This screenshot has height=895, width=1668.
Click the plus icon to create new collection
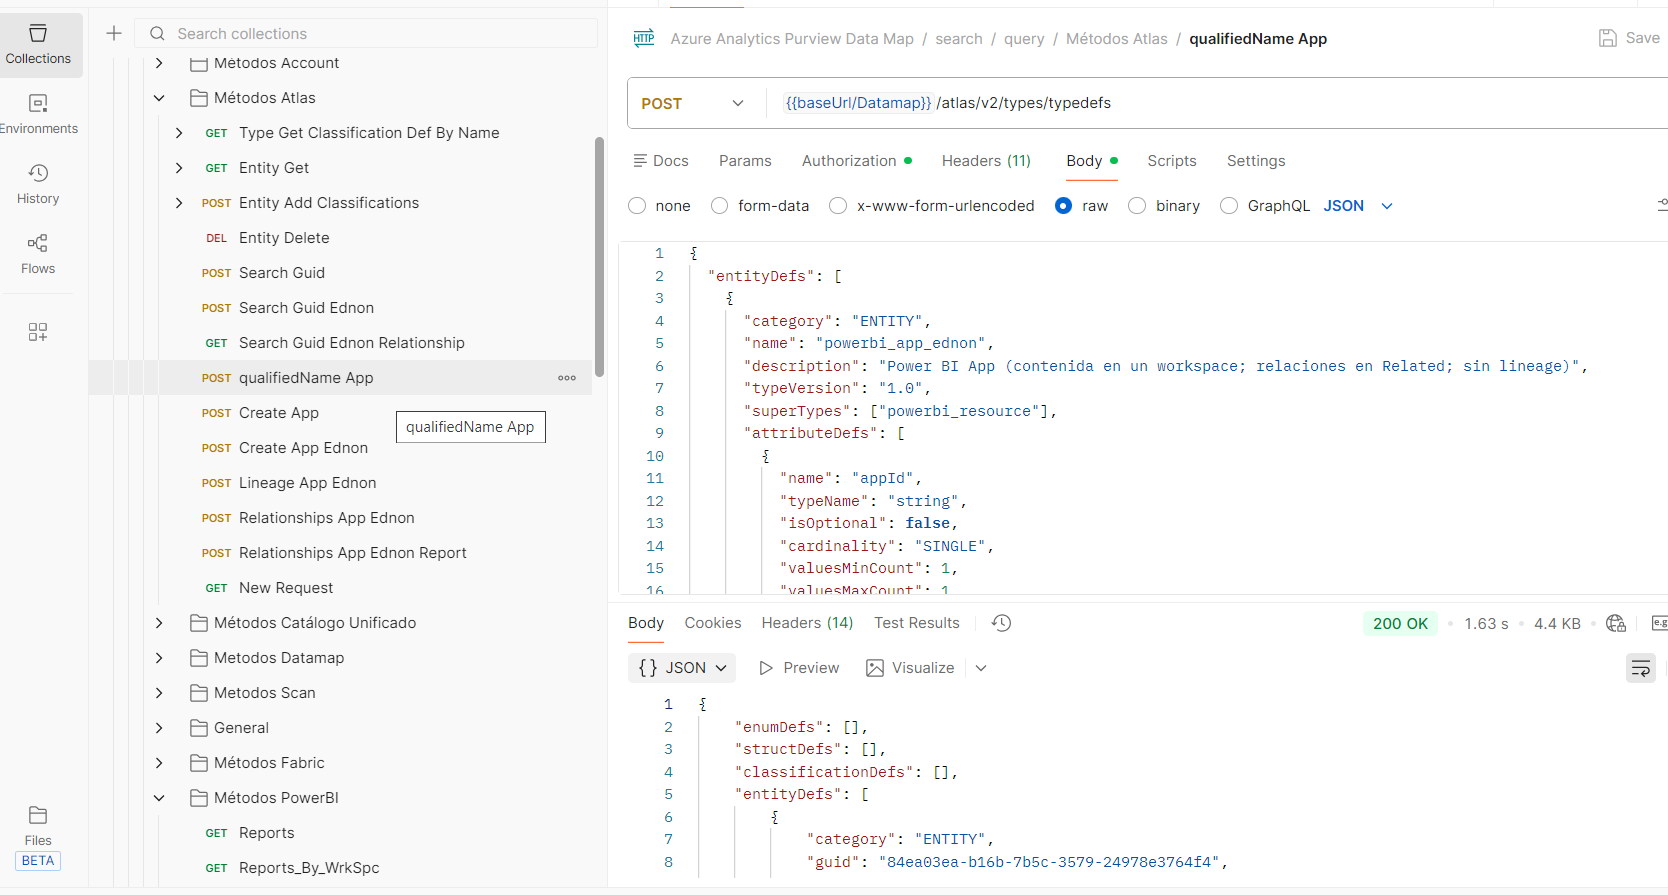coord(114,33)
